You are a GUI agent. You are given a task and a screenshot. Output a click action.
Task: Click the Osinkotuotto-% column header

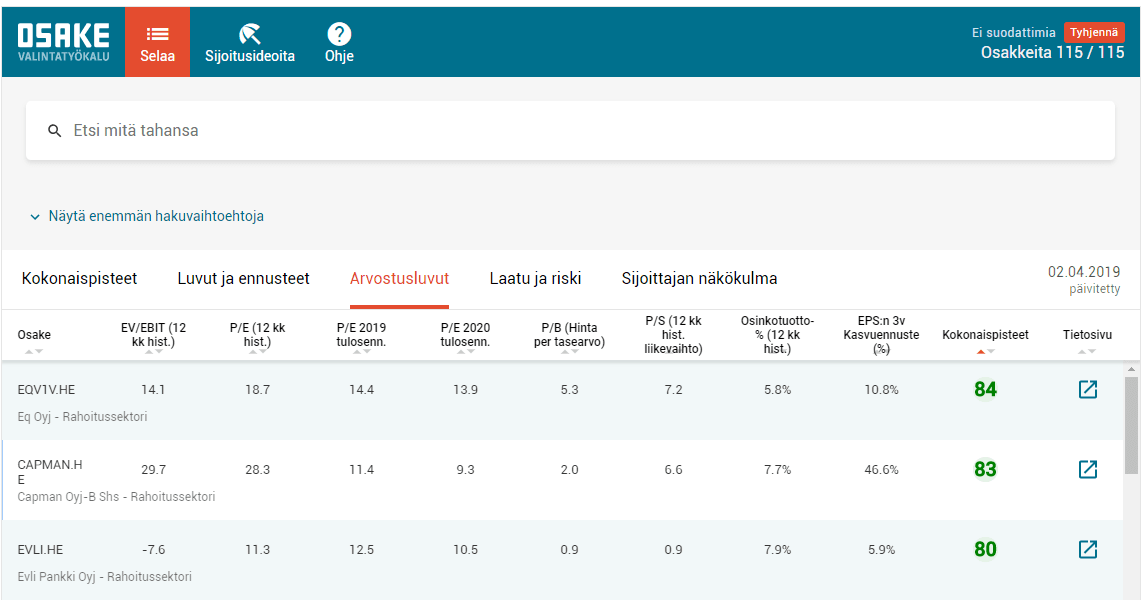[x=778, y=334]
